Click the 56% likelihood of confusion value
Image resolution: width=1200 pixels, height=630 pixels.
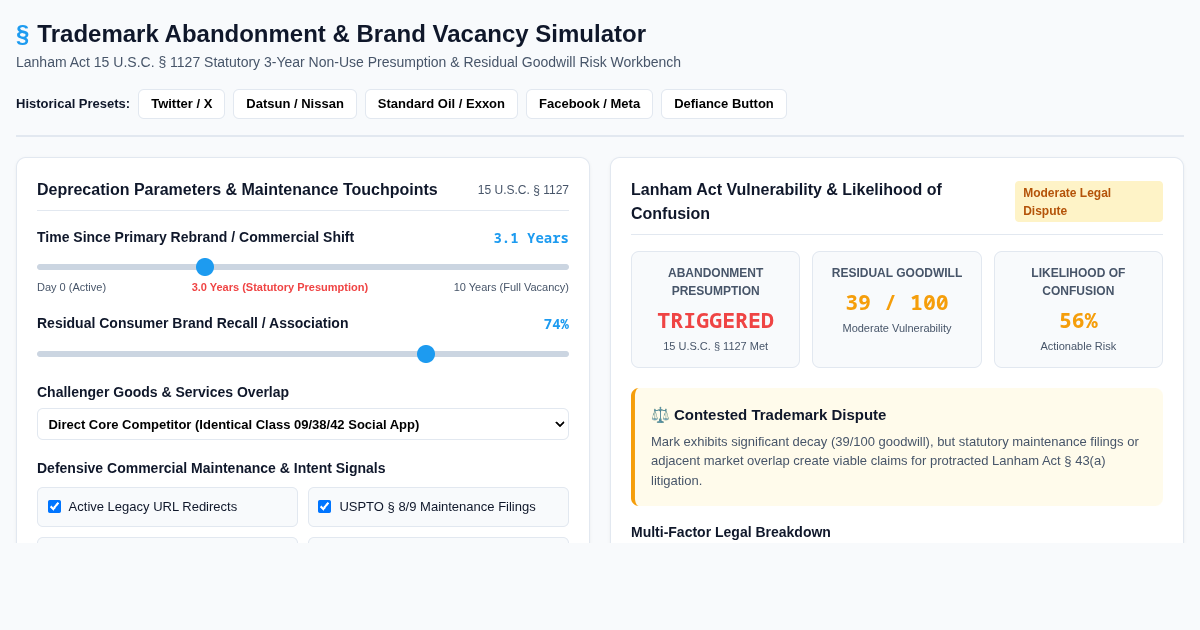click(x=1078, y=321)
